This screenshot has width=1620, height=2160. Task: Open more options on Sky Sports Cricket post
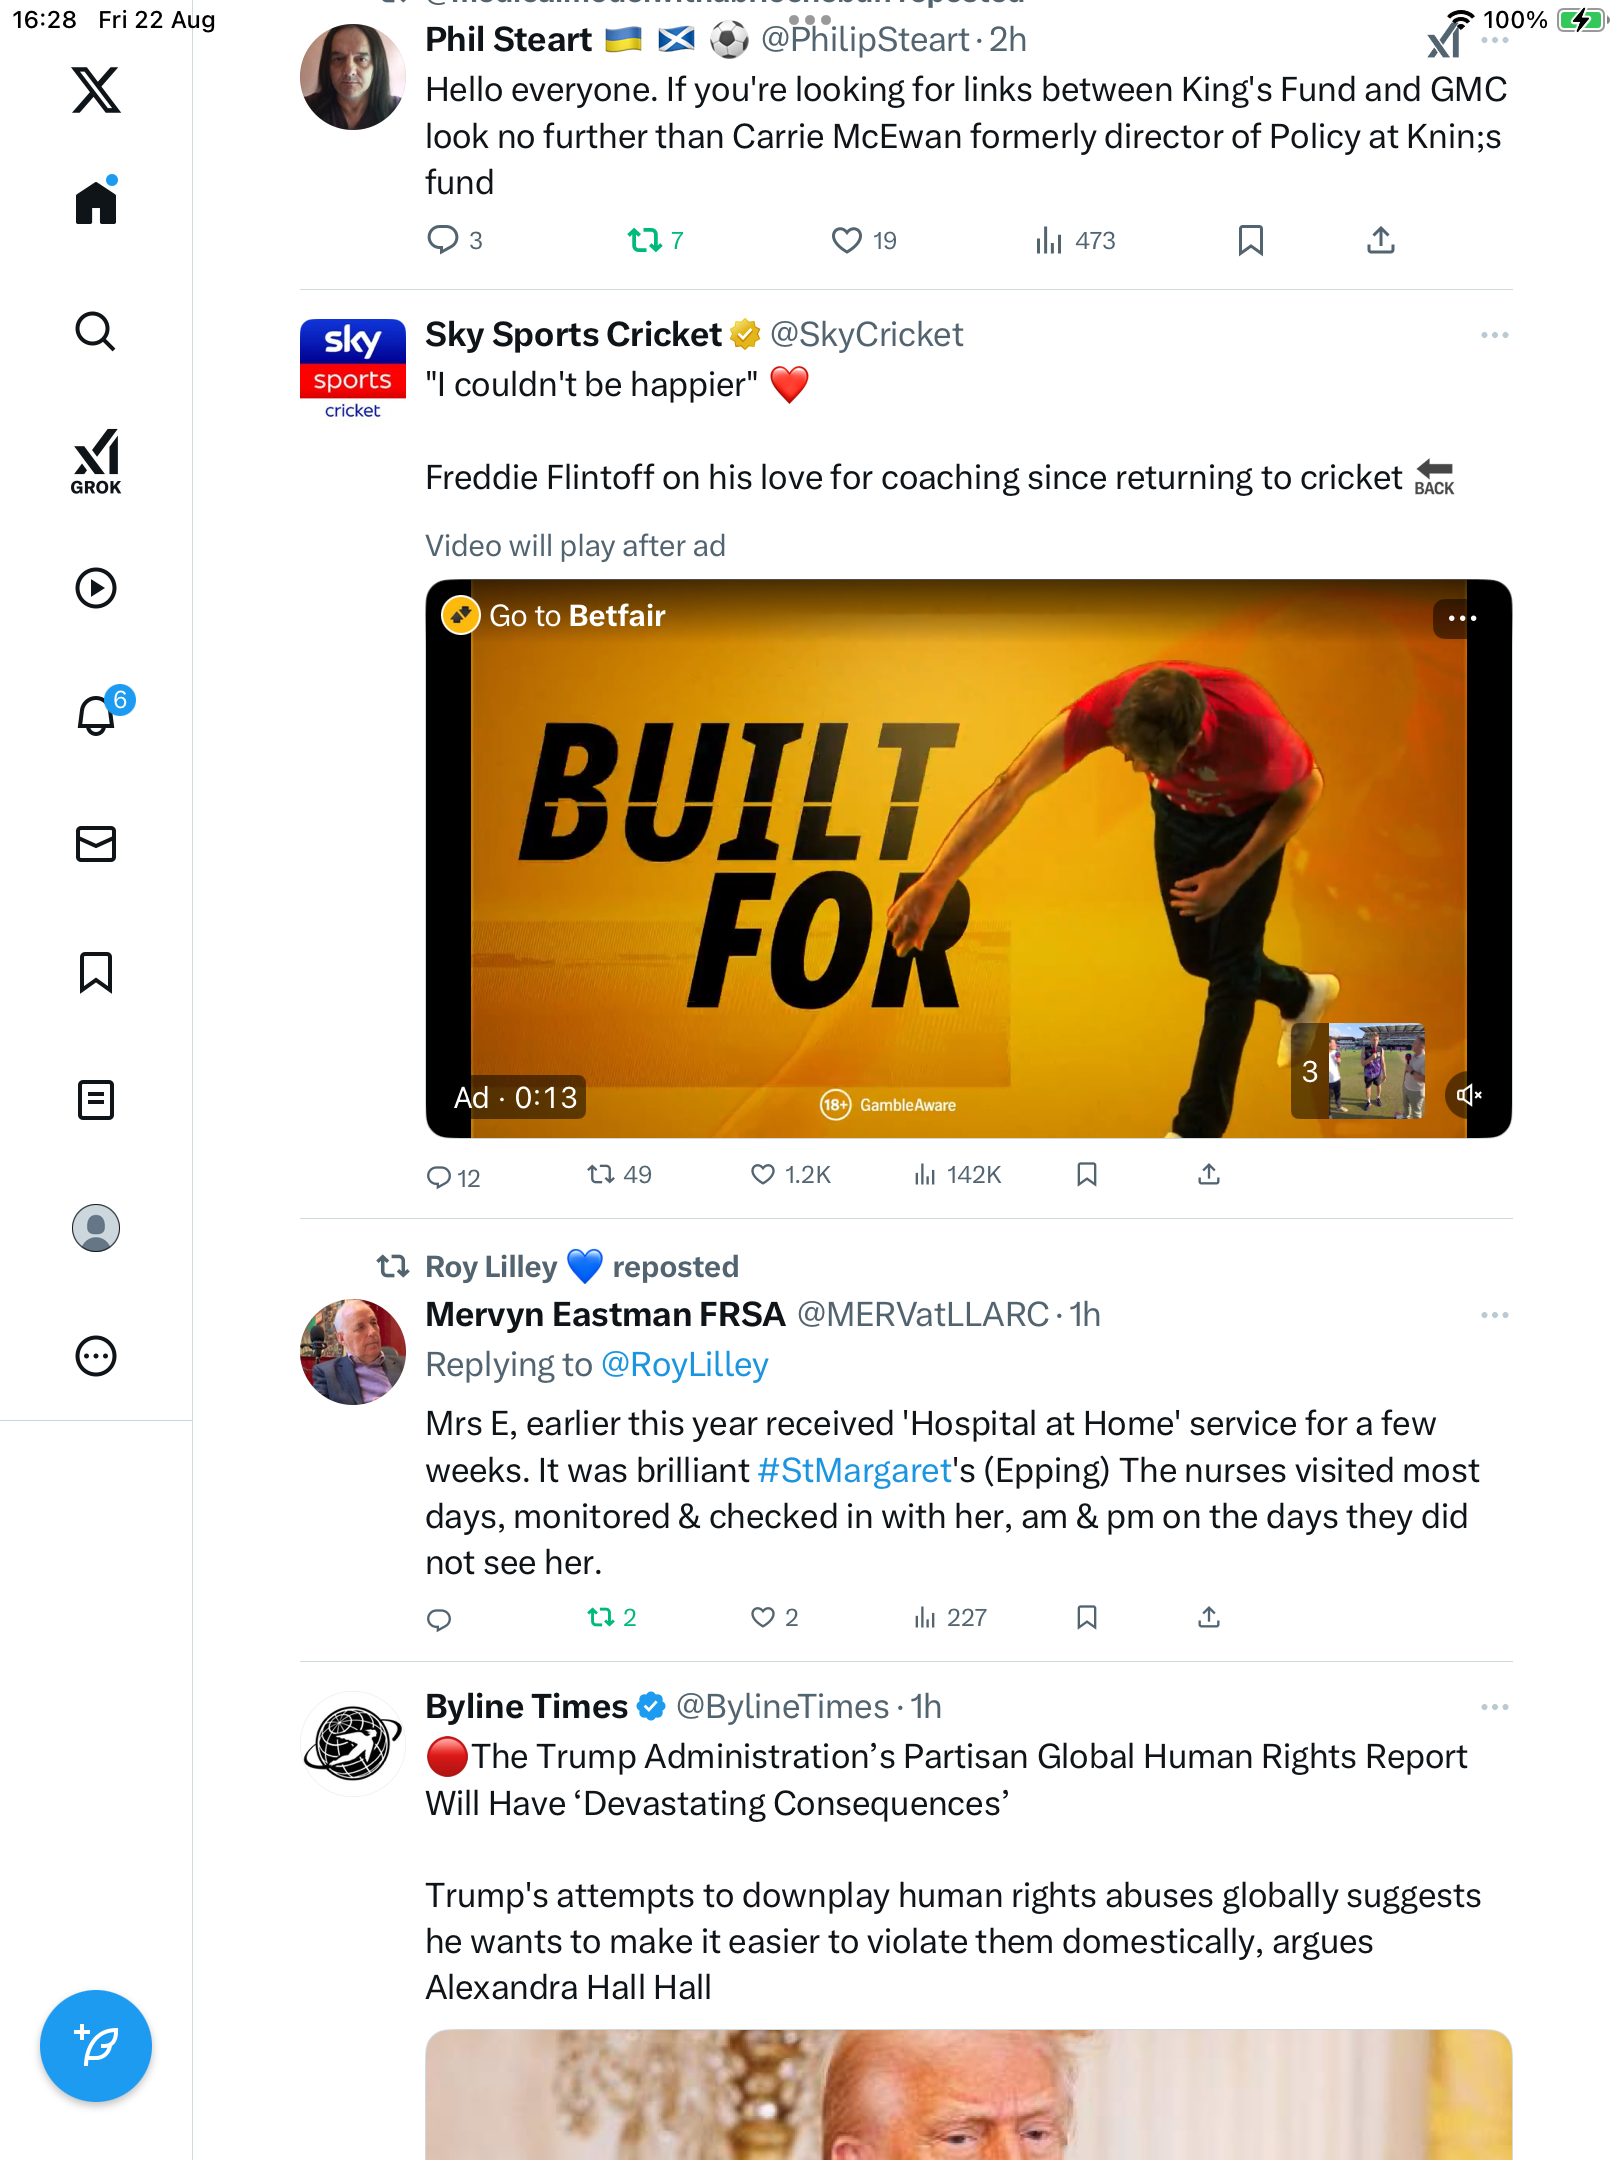1494,335
